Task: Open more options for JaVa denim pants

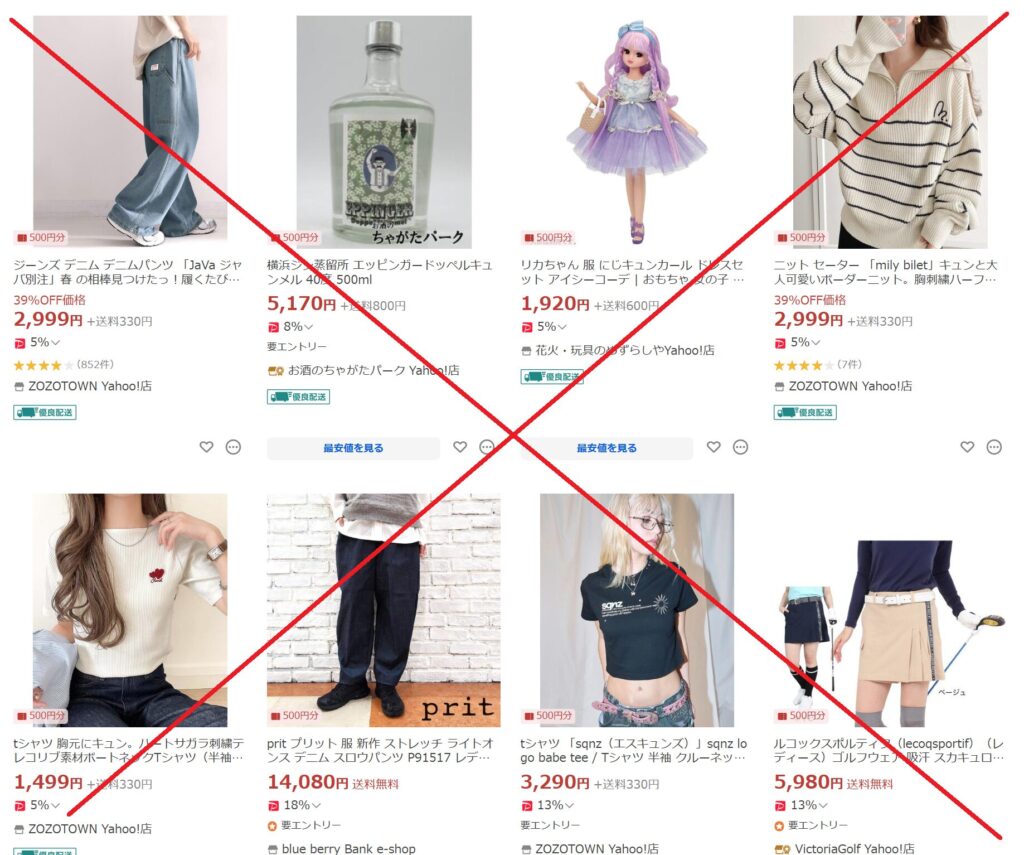Action: (x=233, y=447)
